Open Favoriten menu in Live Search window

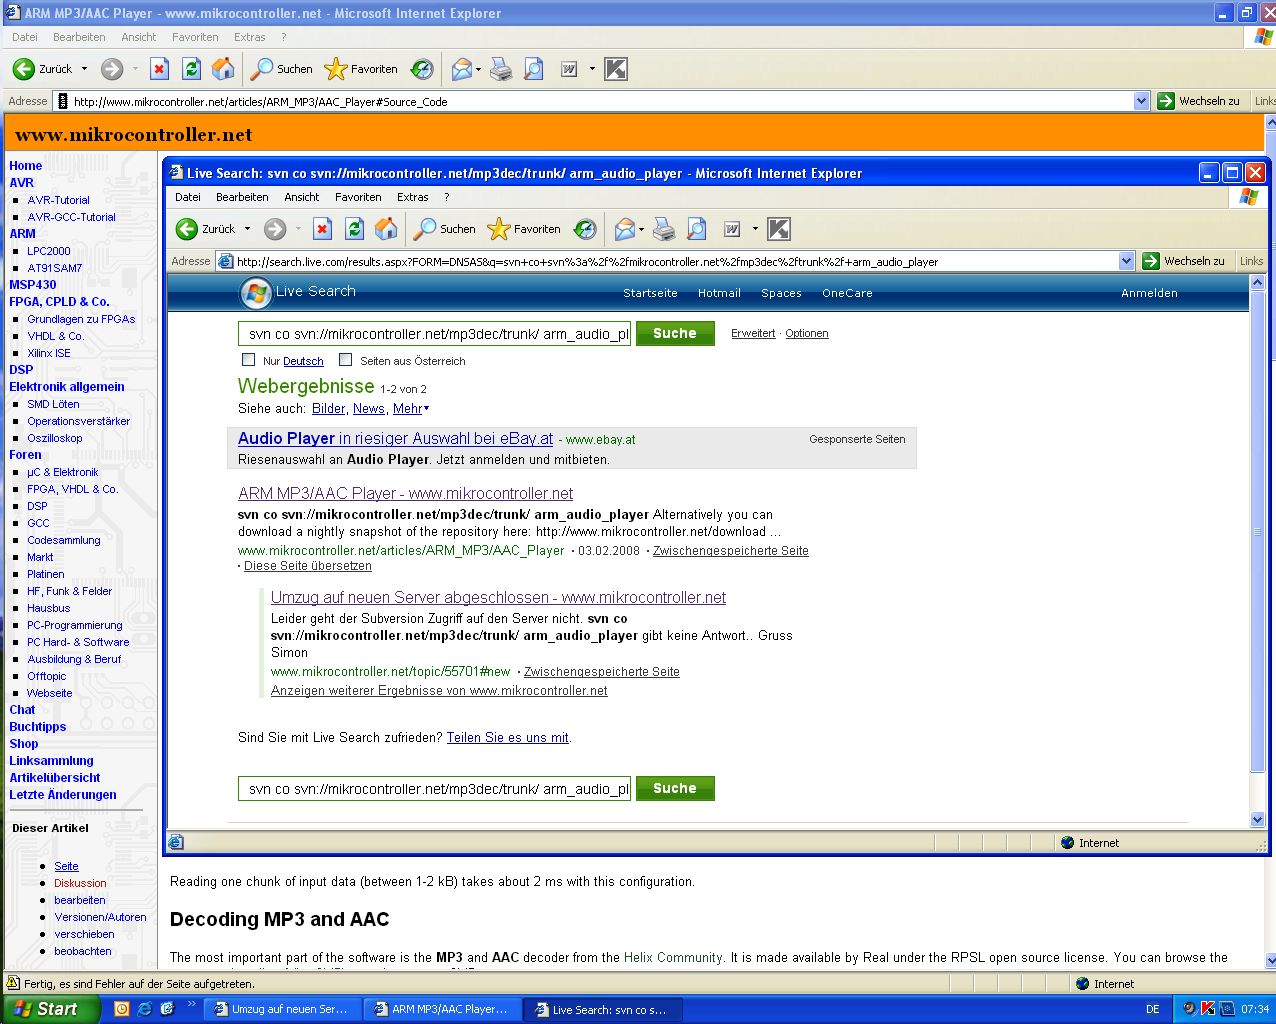point(358,197)
